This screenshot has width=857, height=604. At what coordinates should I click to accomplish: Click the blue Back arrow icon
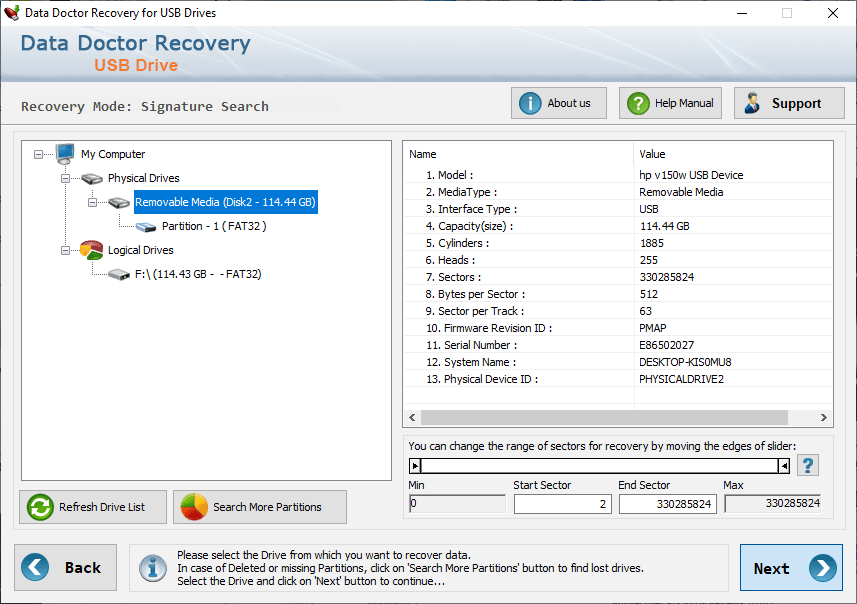pos(35,567)
